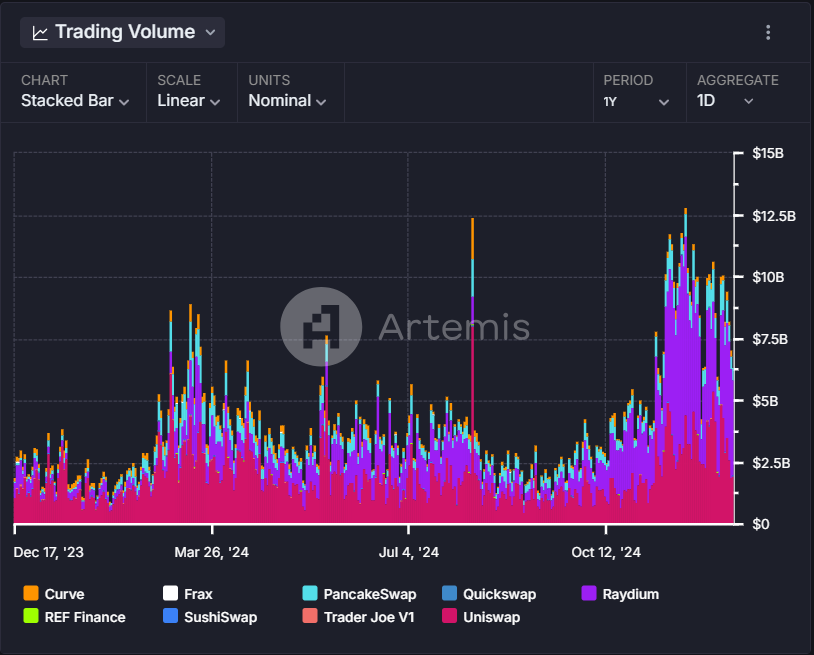
Task: Click the Dec 17, '23 axis date label
Action: pyautogui.click(x=49, y=552)
